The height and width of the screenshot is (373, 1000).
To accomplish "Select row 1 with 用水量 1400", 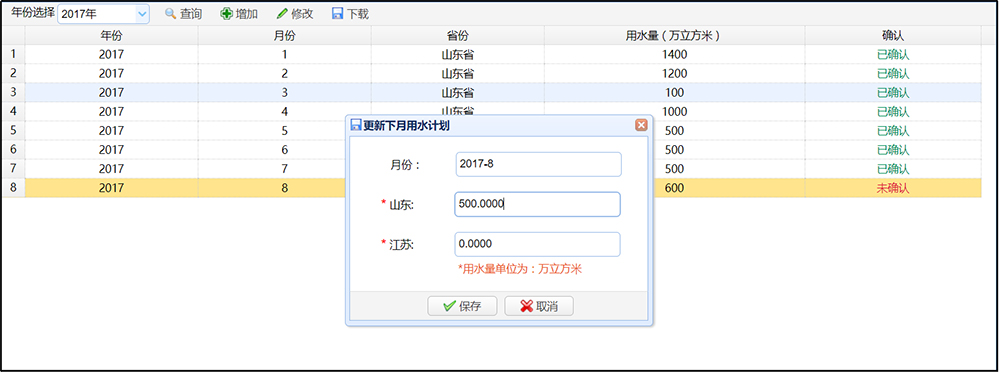I will (x=491, y=55).
